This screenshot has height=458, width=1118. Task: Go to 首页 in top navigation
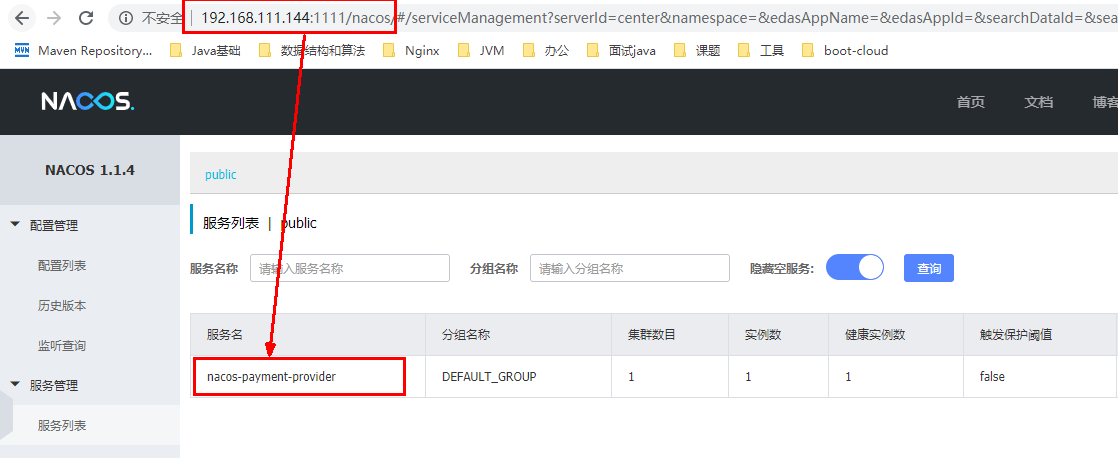(970, 102)
